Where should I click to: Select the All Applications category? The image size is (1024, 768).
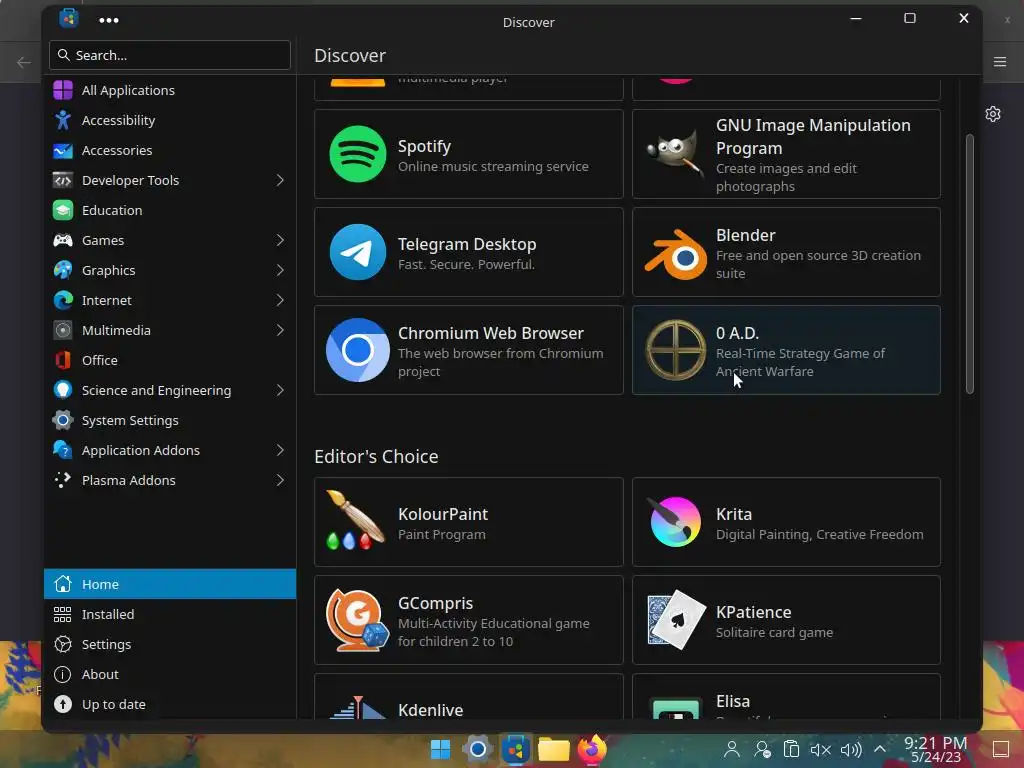tap(170, 90)
